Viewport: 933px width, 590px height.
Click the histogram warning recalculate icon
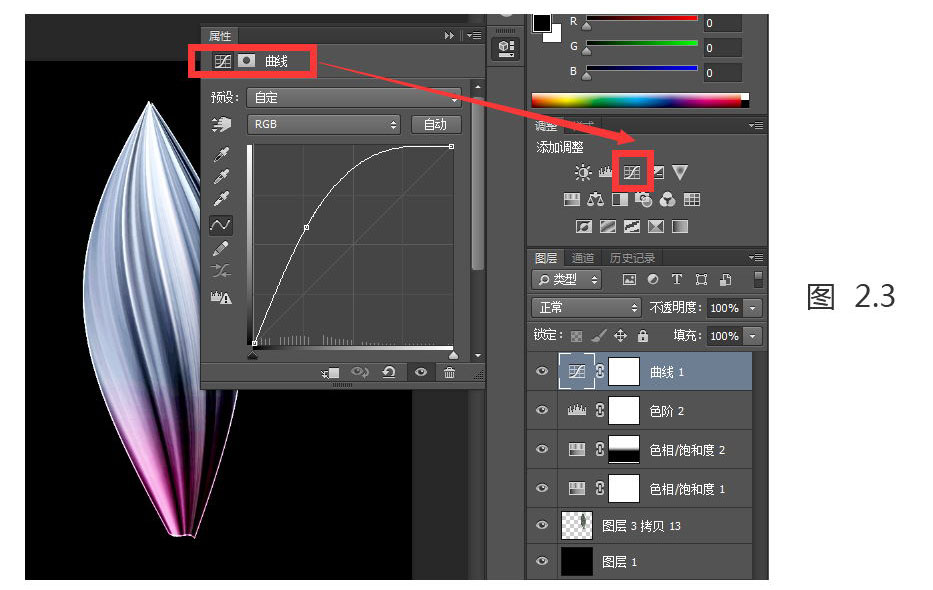click(x=221, y=297)
